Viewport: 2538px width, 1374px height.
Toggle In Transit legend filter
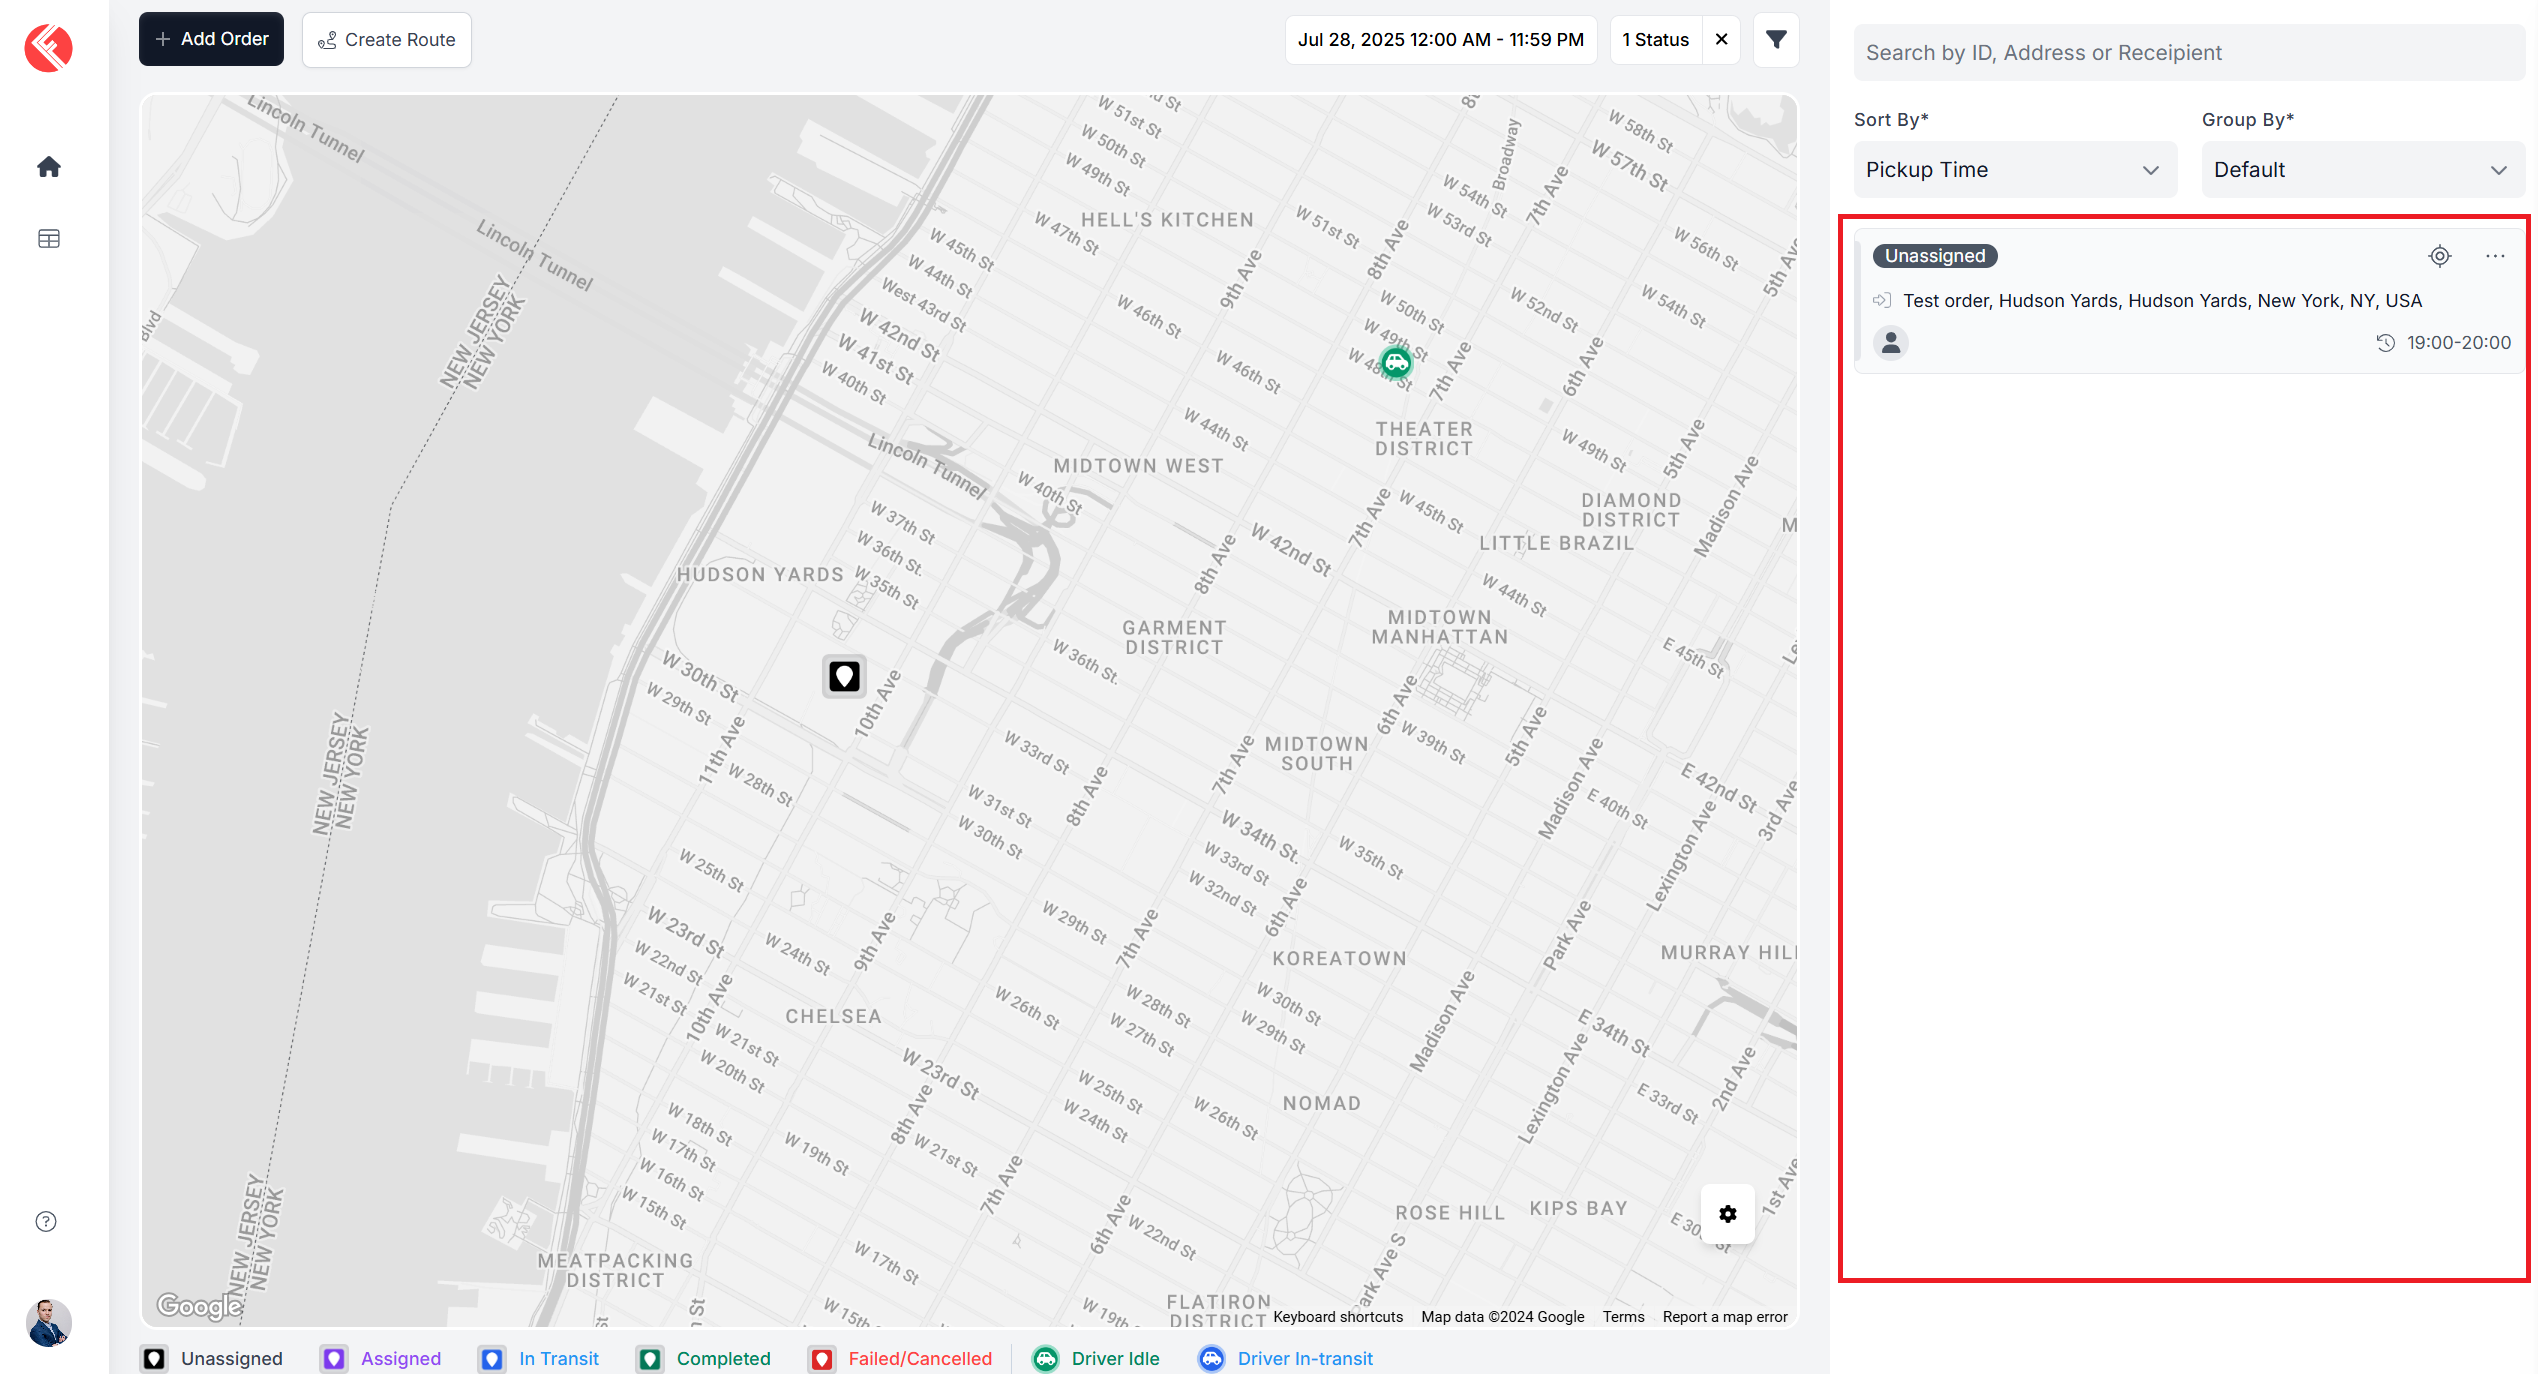click(539, 1358)
